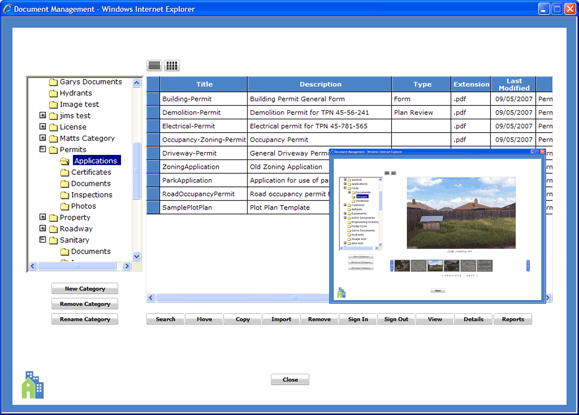
Task: Click the city buildings logo icon
Action: point(33,385)
